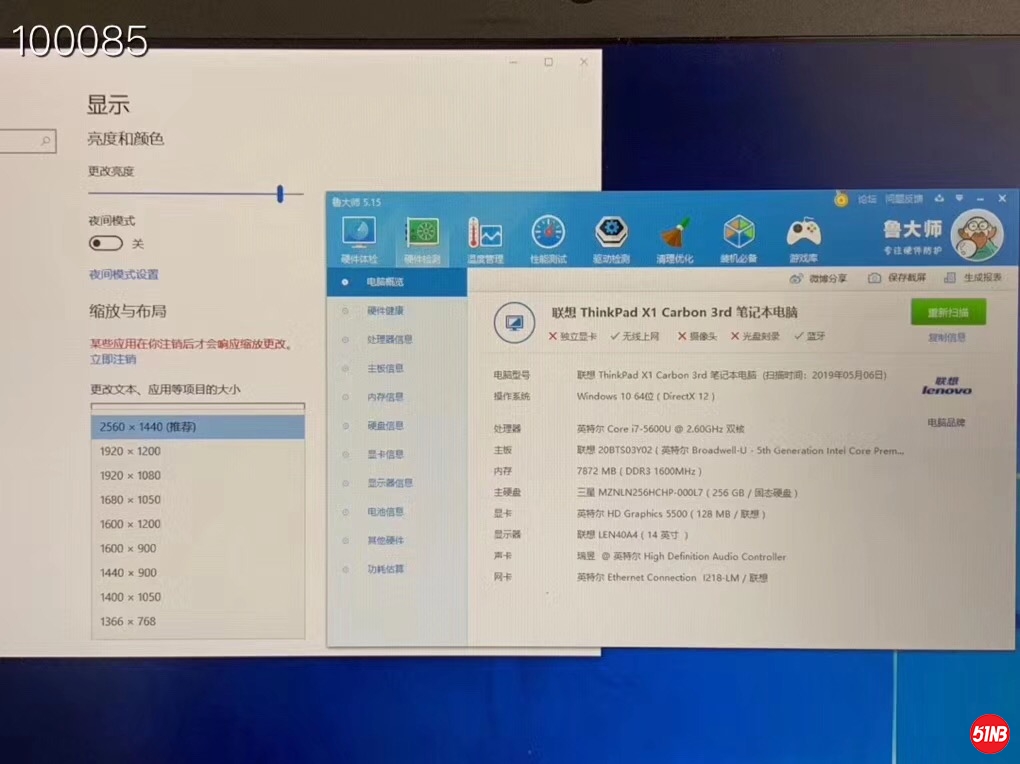Click the 独立显卡 feature indicator
The image size is (1020, 764).
coord(572,336)
